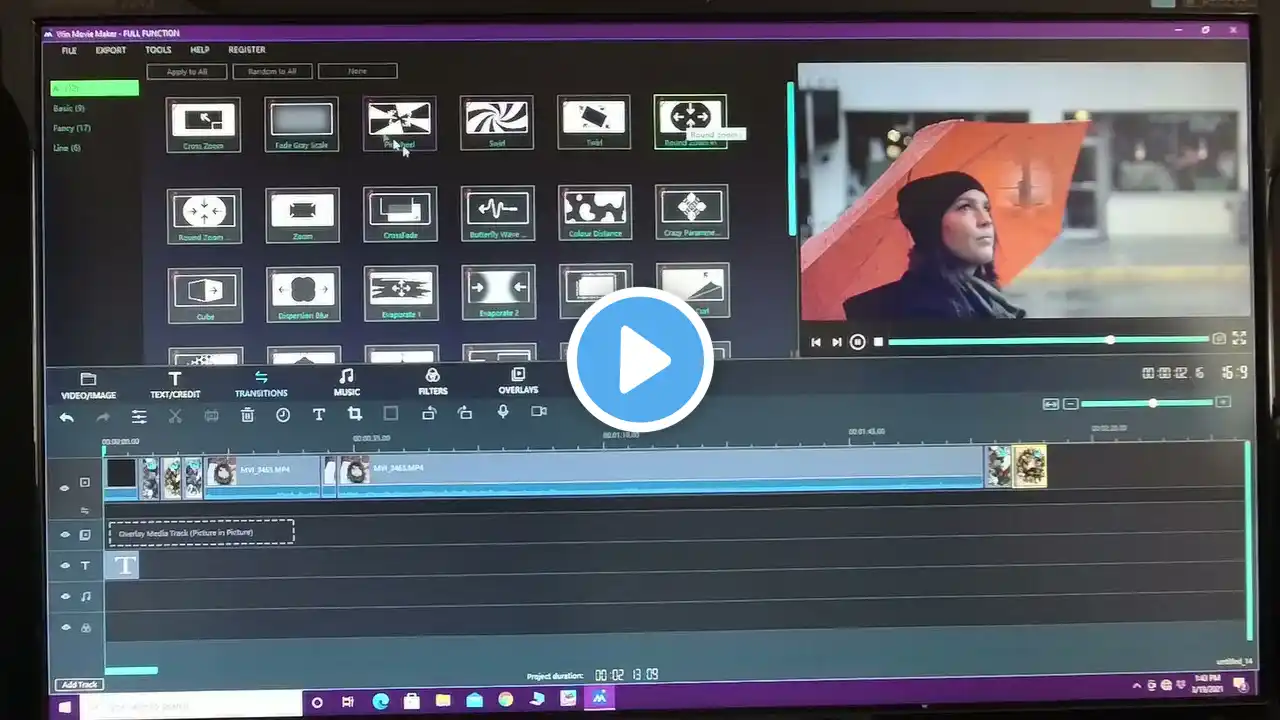The width and height of the screenshot is (1280, 720).
Task: Select the Swirl transition thumbnail
Action: coord(496,122)
